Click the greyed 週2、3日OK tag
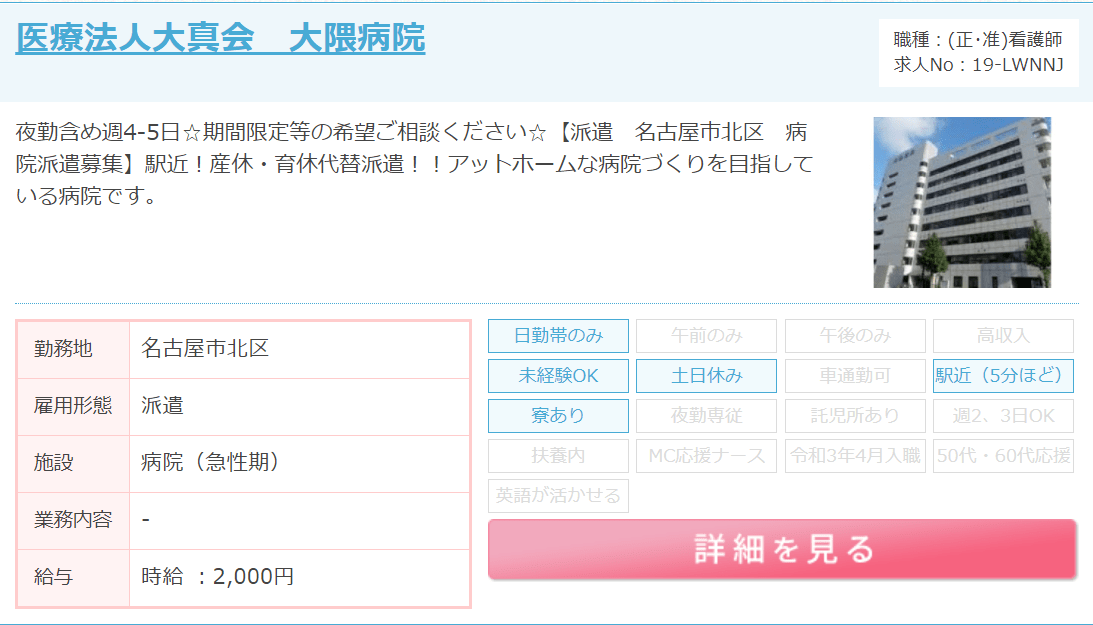This screenshot has height=625, width=1093. [x=1003, y=416]
